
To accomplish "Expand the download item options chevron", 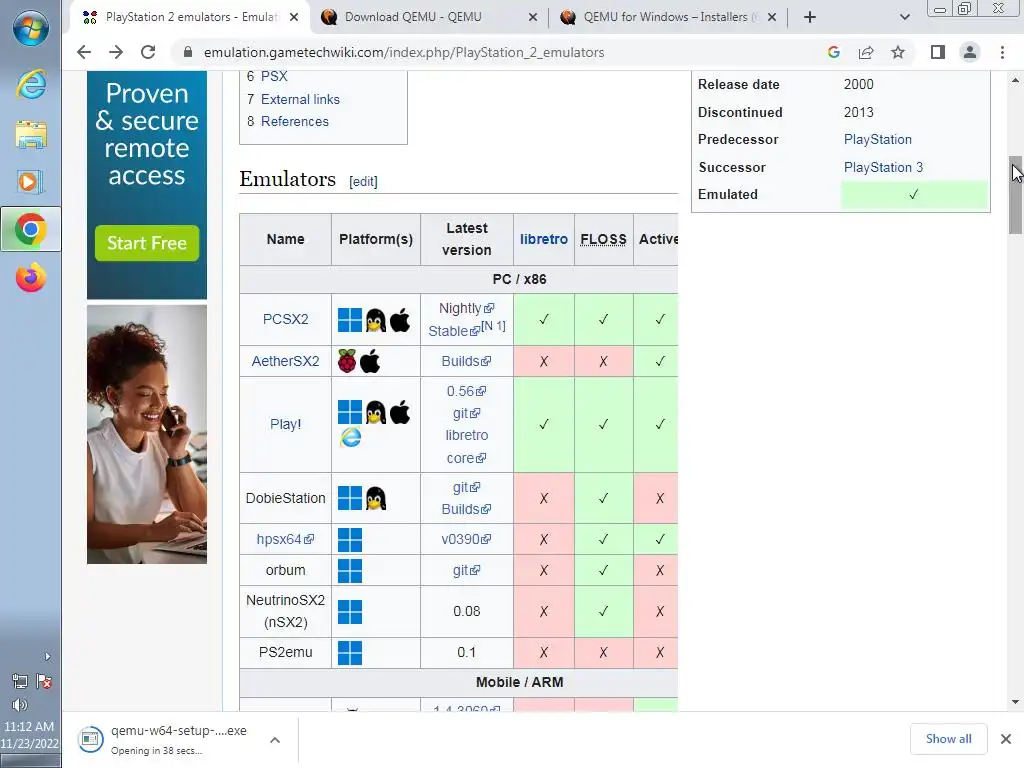I will coord(275,739).
